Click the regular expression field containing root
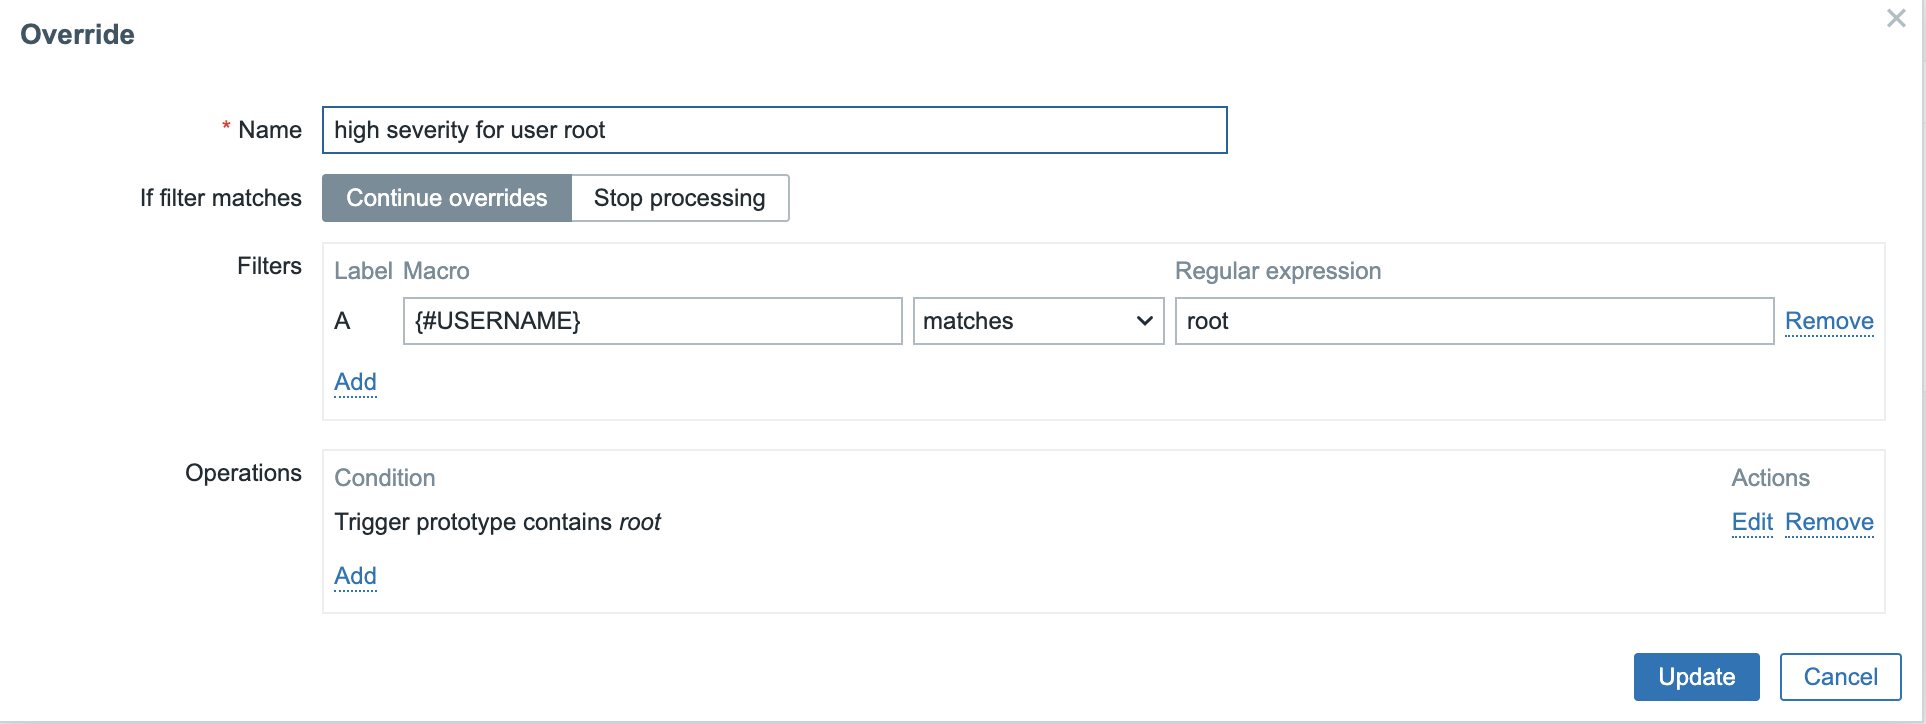 pos(1474,321)
